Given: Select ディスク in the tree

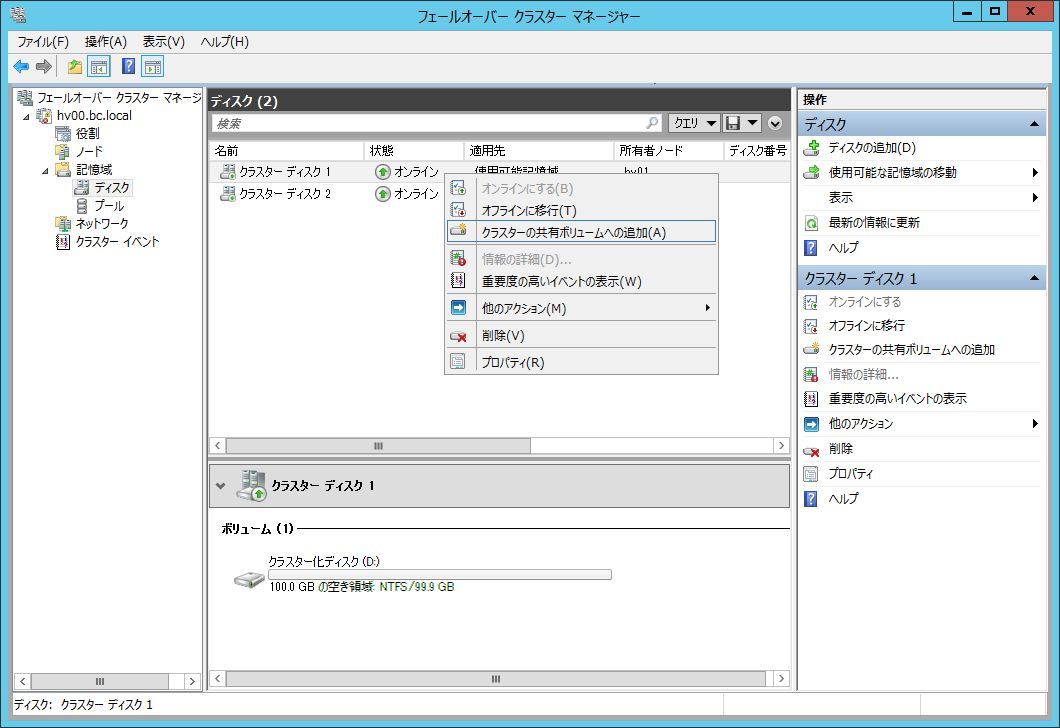Looking at the screenshot, I should tap(112, 188).
